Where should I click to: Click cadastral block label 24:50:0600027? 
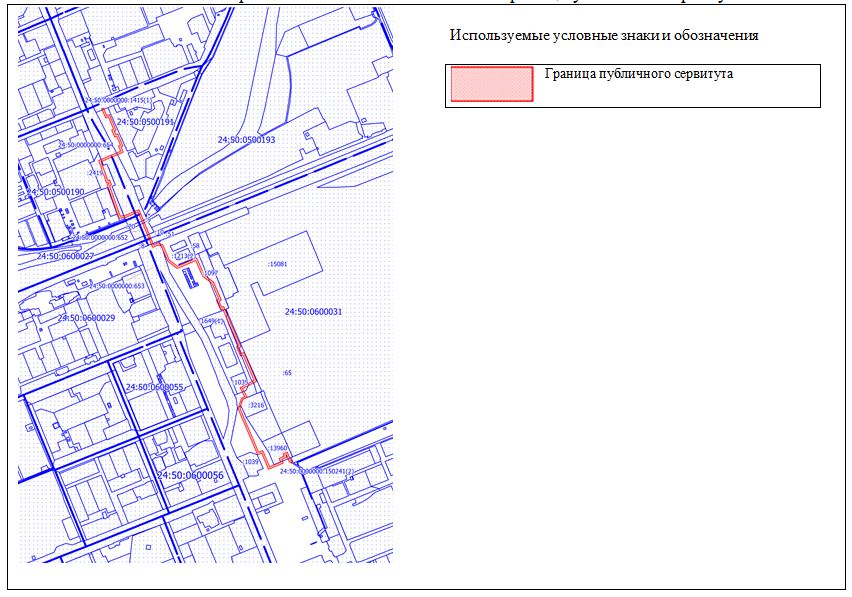[65, 257]
